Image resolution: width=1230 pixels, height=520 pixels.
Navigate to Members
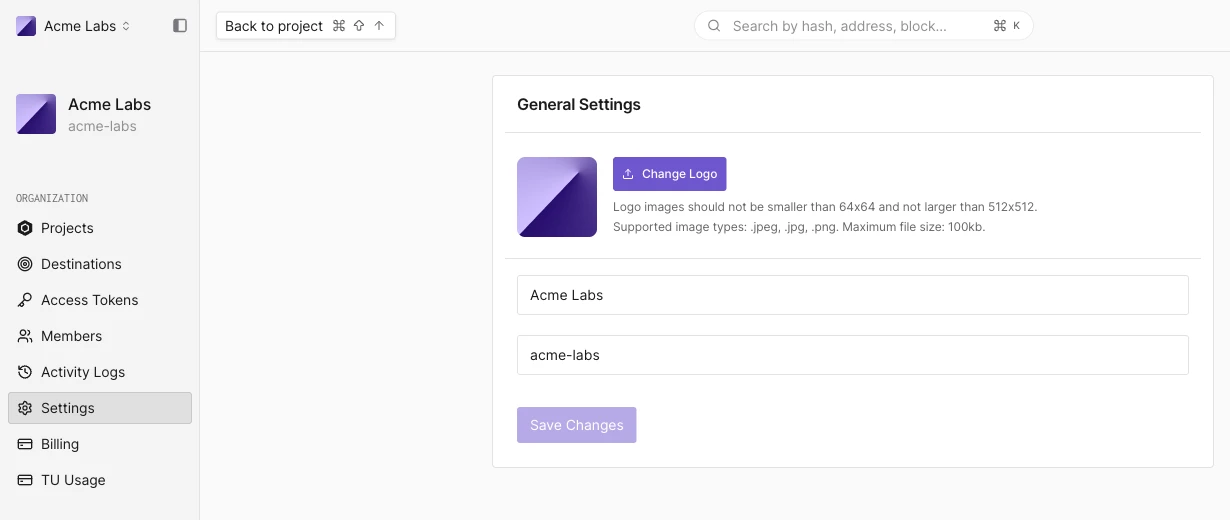pyautogui.click(x=100, y=336)
